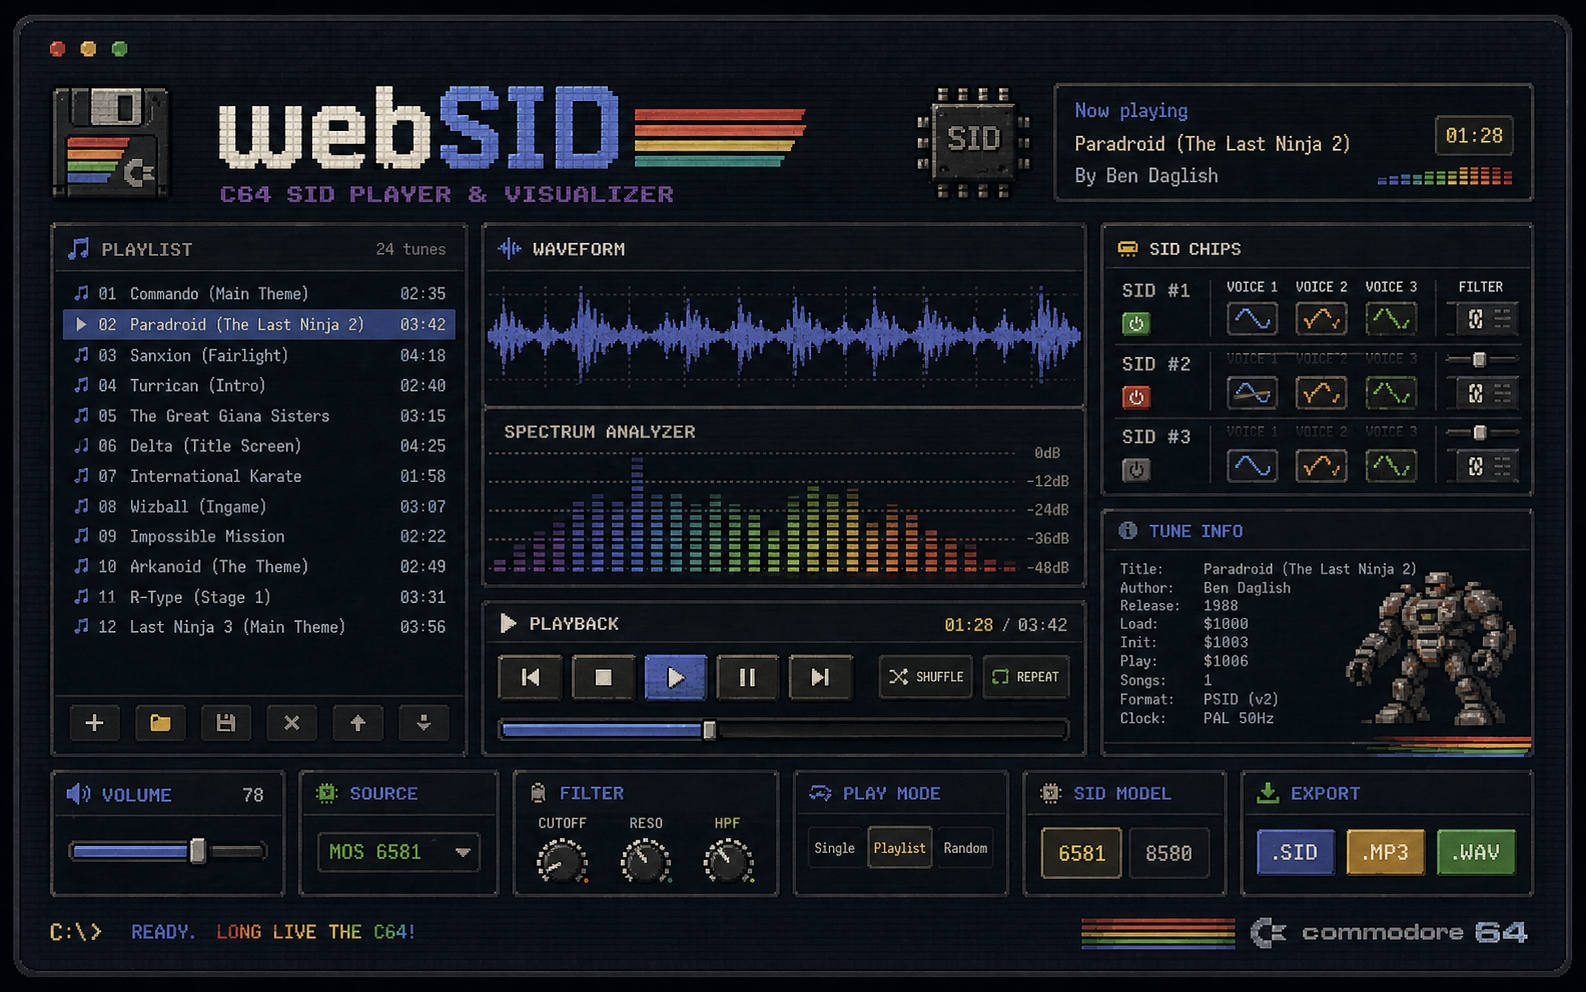Viewport: 1586px width, 992px height.
Task: Toggle the red SID #2 power button
Action: [1136, 397]
